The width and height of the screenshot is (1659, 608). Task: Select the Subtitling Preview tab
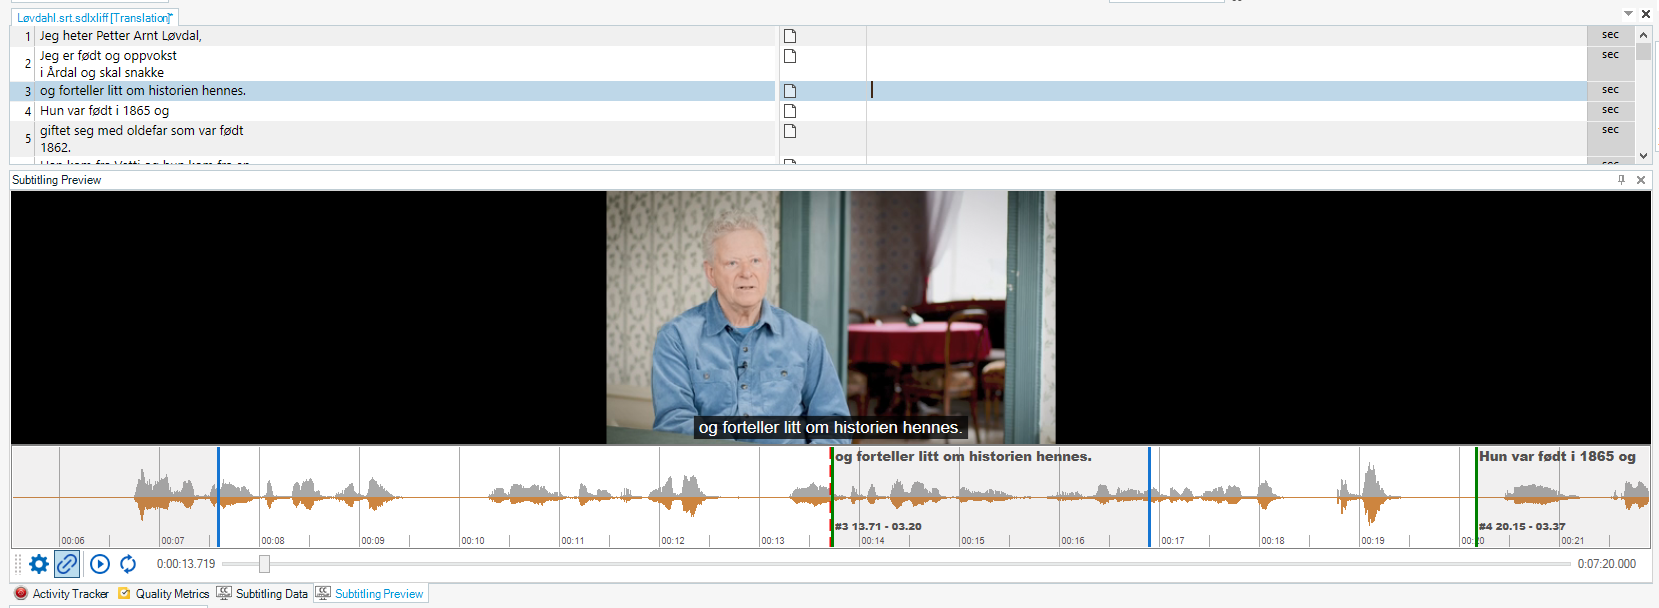[370, 594]
